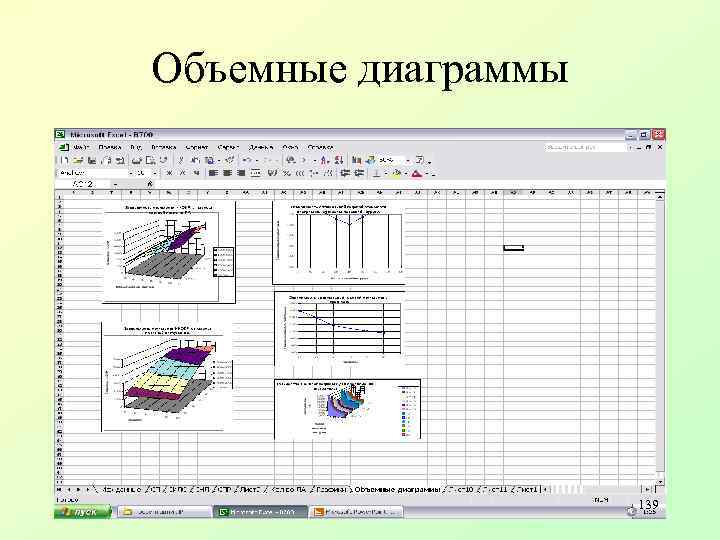Click the Name Box cell reference
720x540 pixels.
[x=84, y=184]
